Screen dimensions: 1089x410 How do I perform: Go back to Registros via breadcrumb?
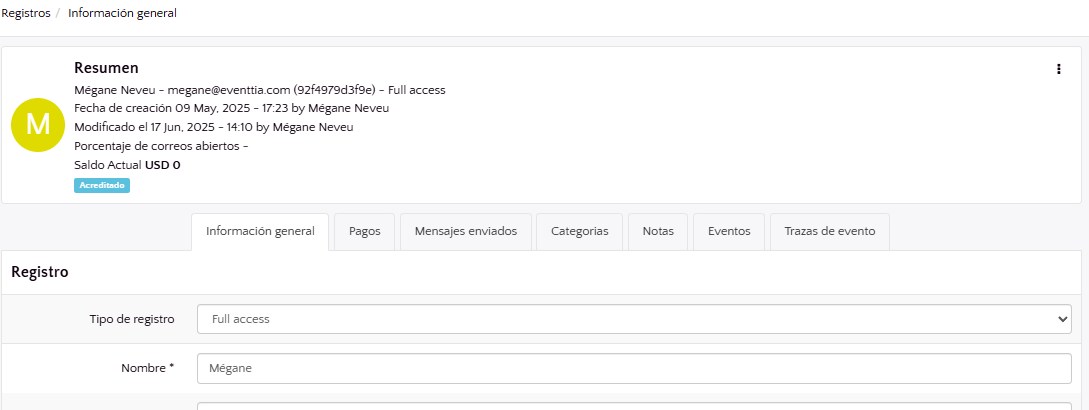[25, 13]
